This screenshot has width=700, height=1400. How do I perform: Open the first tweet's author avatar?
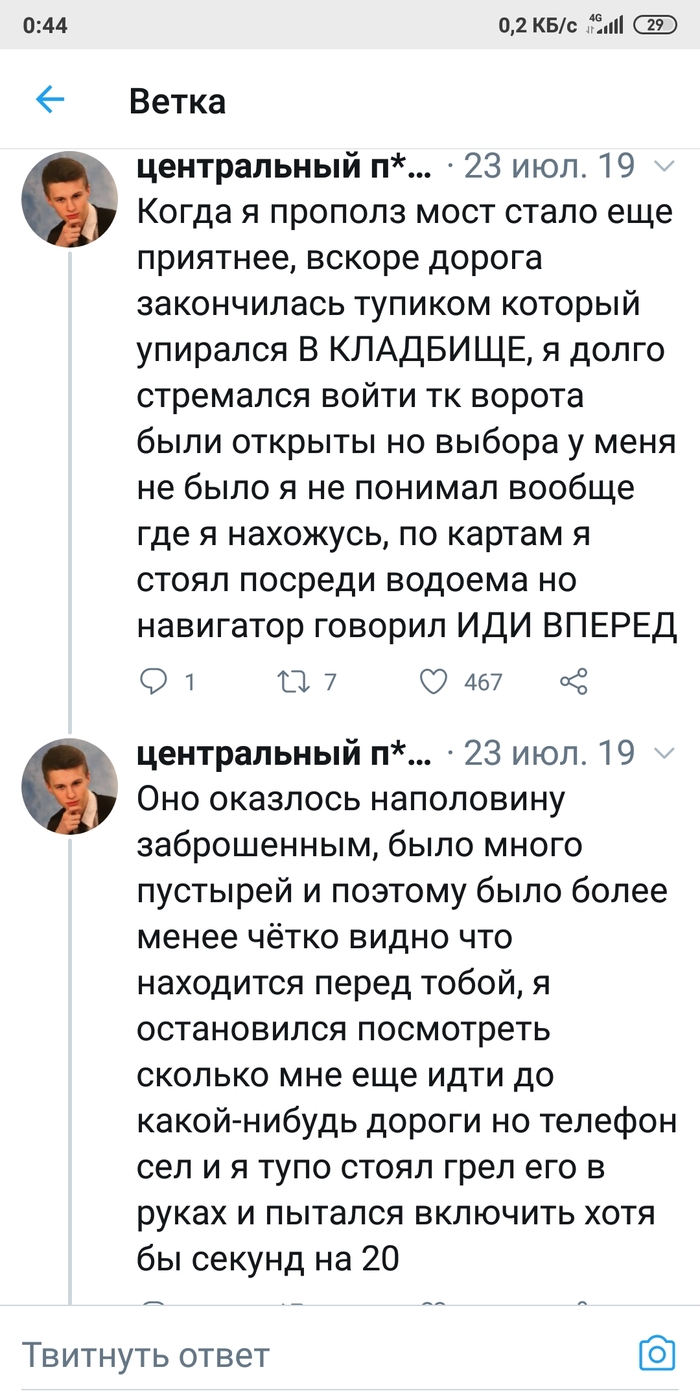(x=70, y=200)
